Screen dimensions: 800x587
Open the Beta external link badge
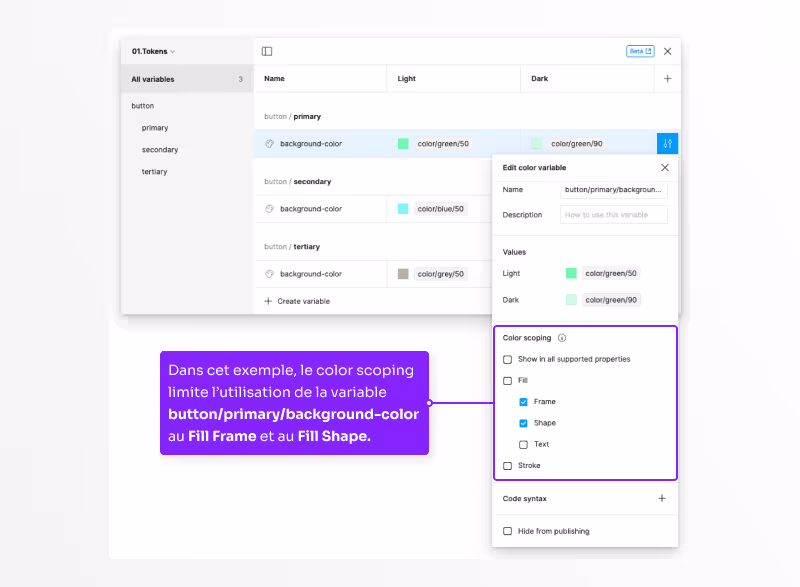[x=640, y=51]
